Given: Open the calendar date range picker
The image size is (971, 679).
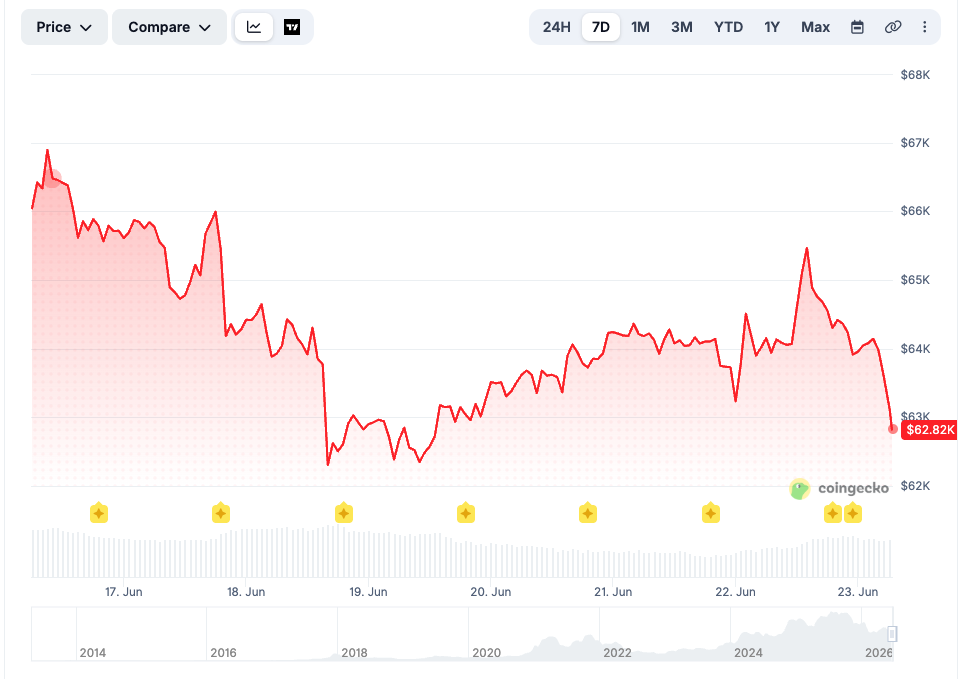Looking at the screenshot, I should [857, 27].
